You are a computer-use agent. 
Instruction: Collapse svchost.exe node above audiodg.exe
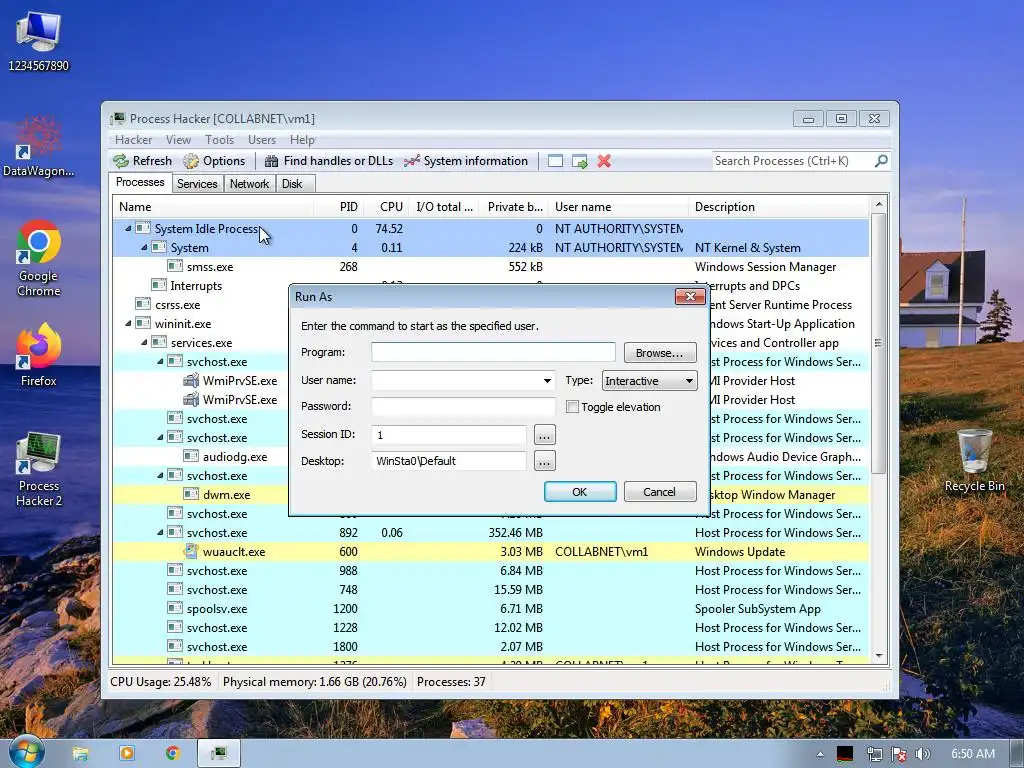[x=160, y=438]
